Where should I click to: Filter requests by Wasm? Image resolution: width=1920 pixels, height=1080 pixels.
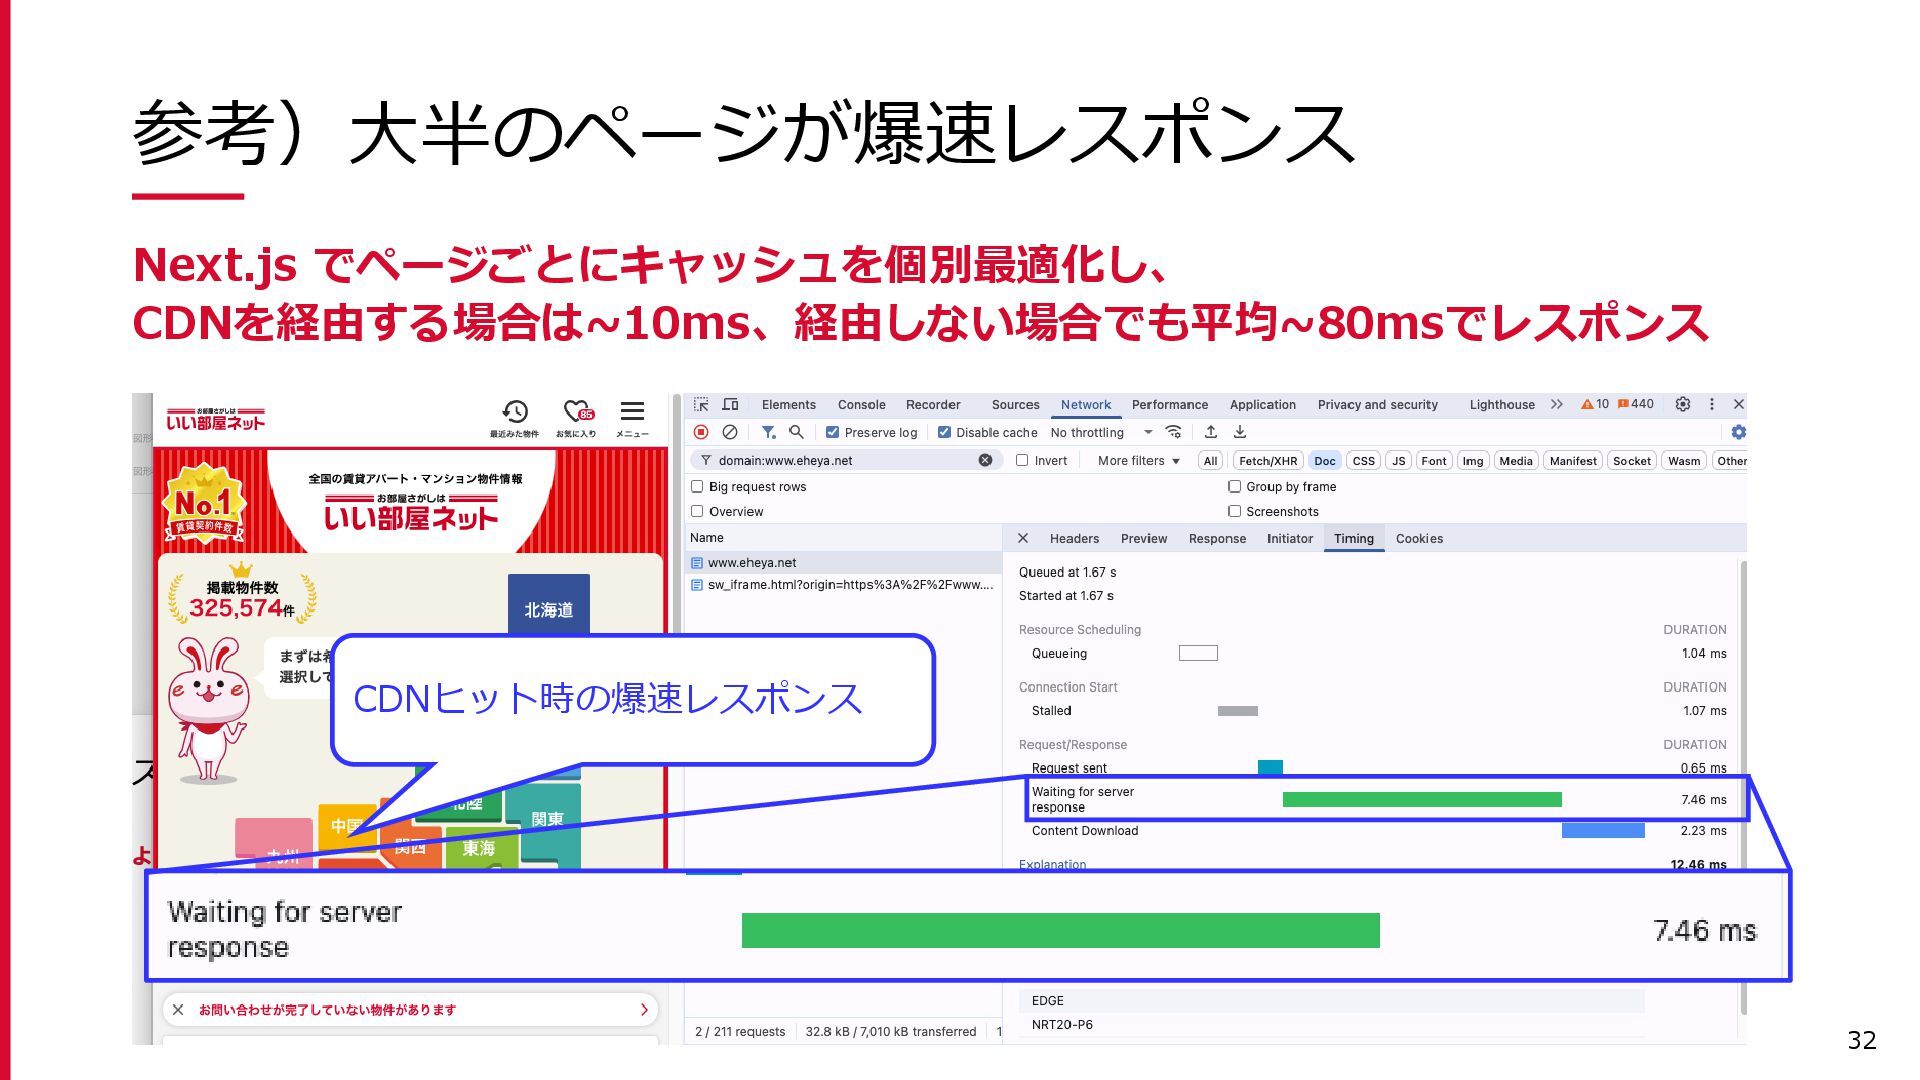pyautogui.click(x=1683, y=460)
